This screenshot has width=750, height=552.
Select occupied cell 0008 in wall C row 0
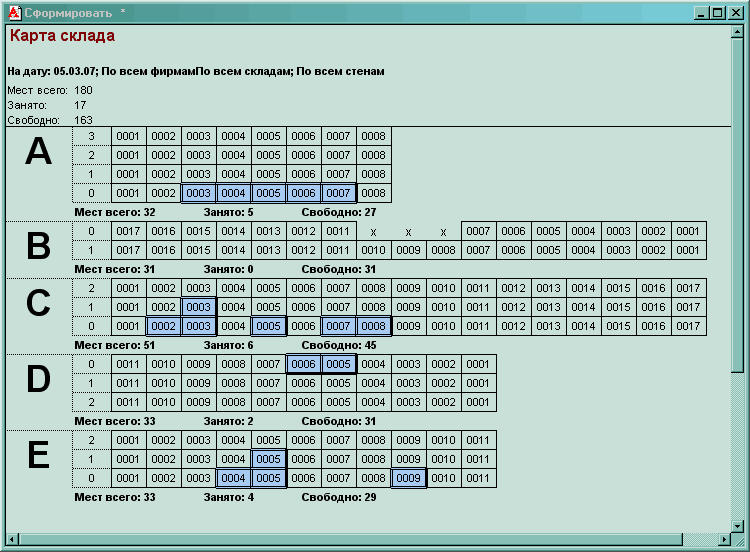pyautogui.click(x=374, y=326)
